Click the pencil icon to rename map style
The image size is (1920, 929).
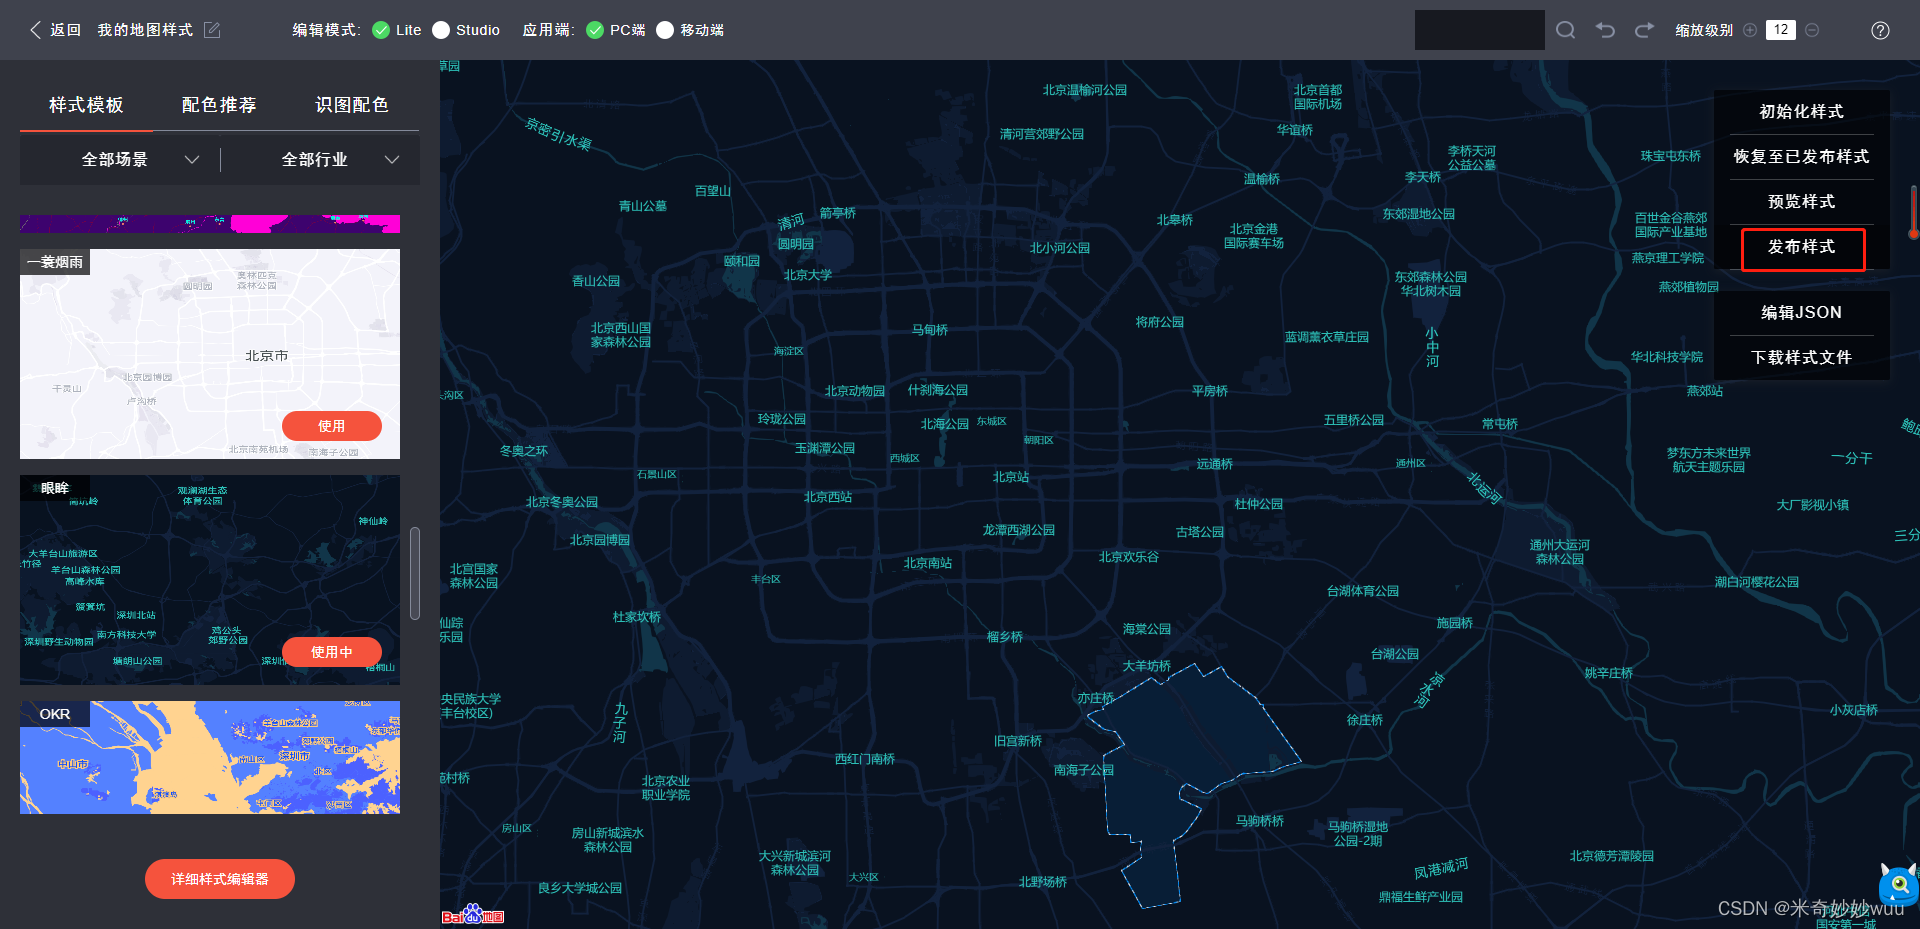pyautogui.click(x=211, y=30)
